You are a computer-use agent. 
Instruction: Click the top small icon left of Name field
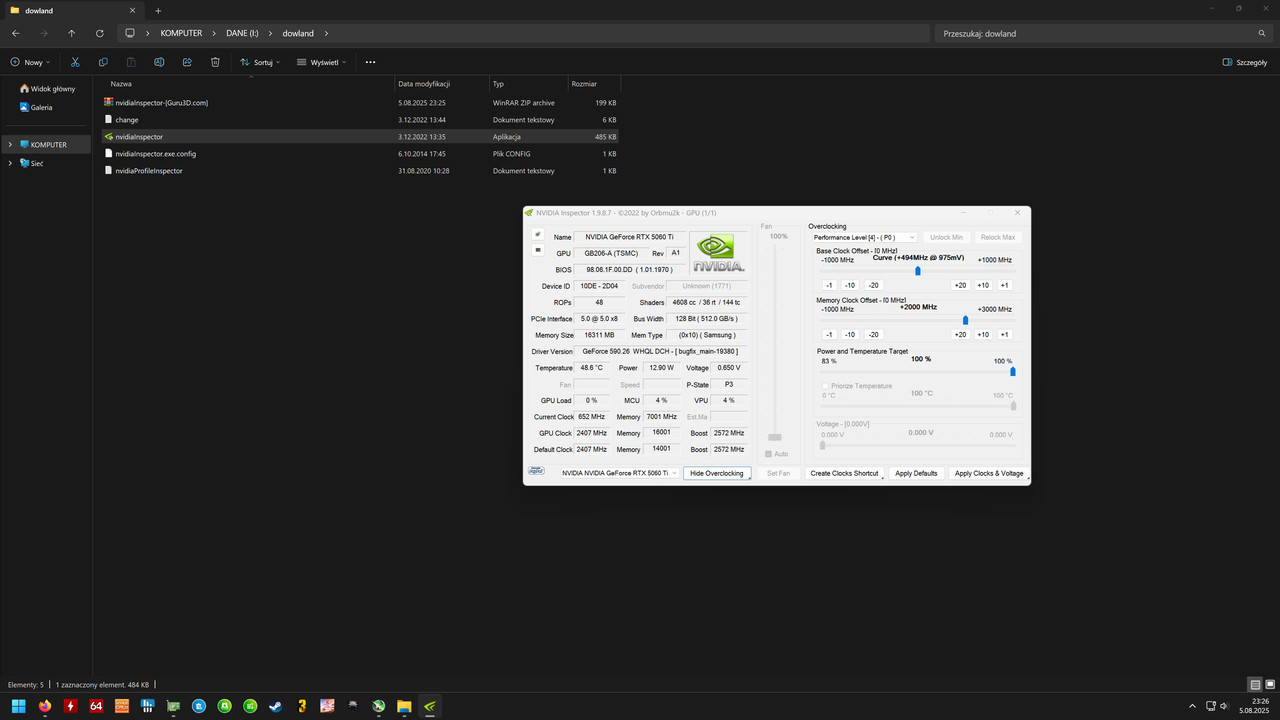point(538,234)
